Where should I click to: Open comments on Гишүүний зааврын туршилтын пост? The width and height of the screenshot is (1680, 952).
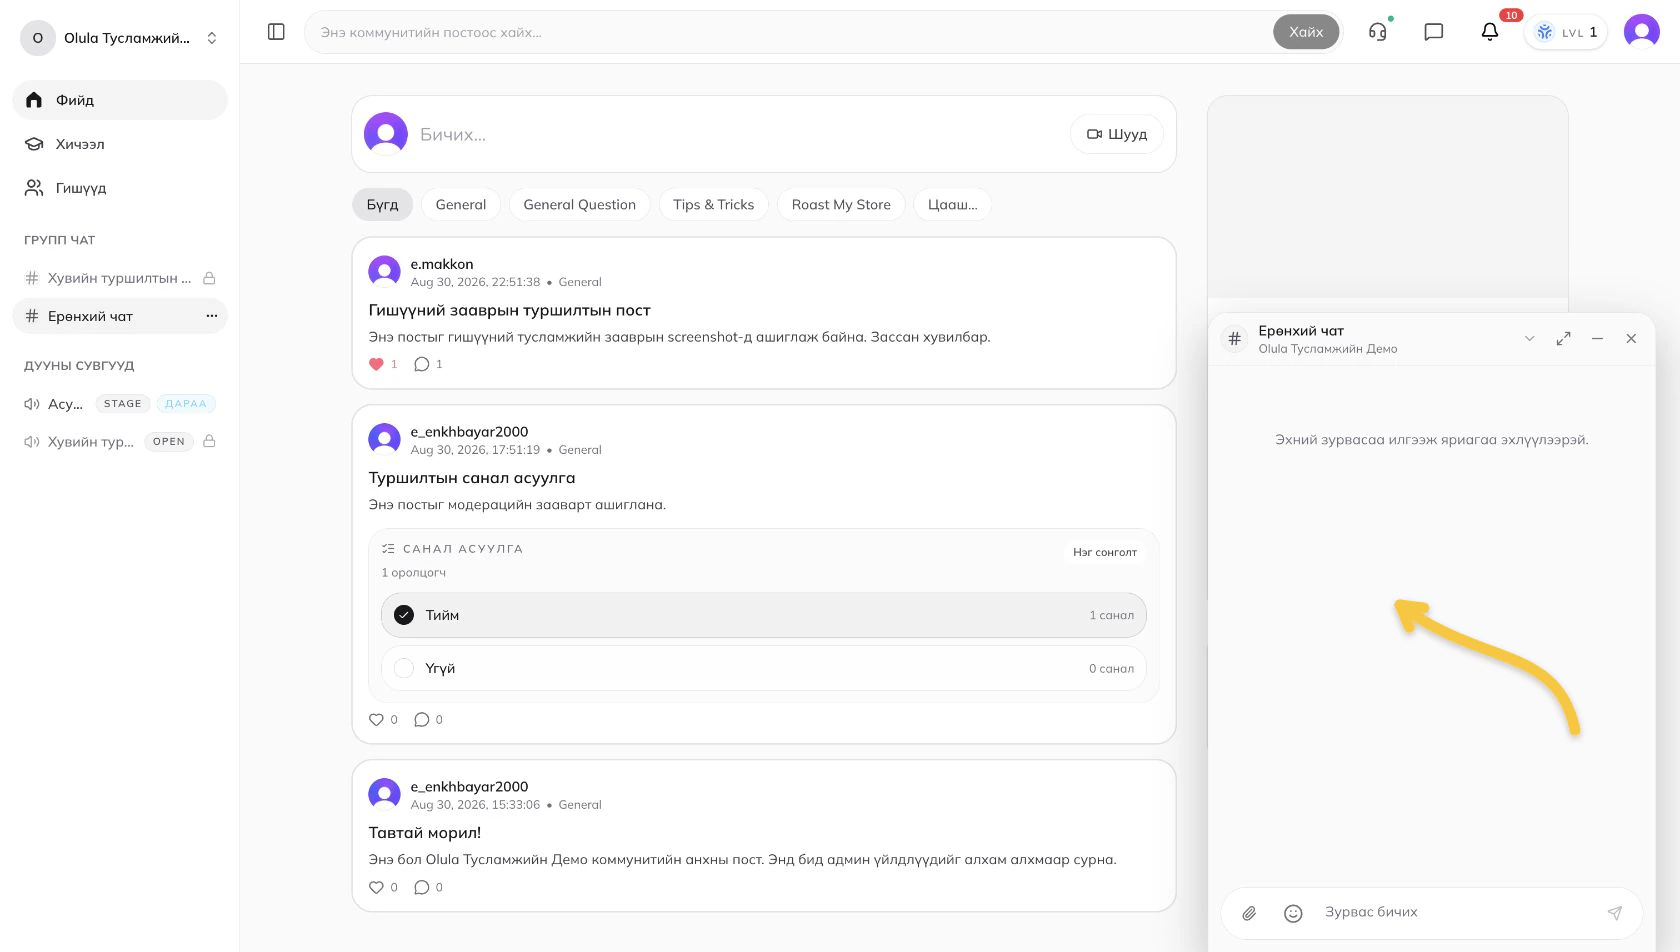(x=422, y=364)
